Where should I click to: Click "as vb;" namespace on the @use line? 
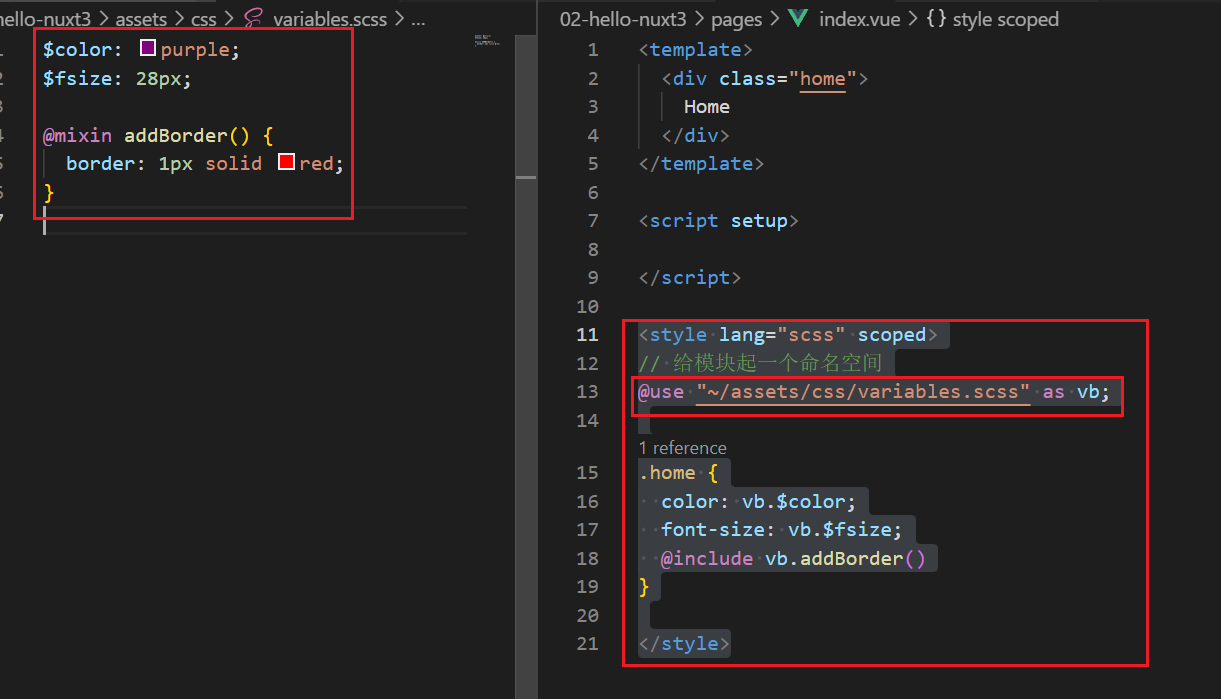1077,392
